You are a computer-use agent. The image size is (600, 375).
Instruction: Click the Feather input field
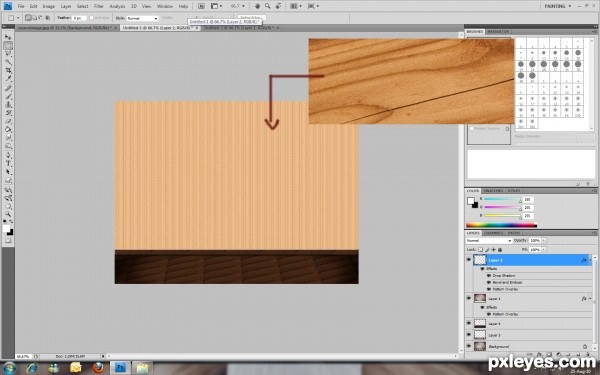pyautogui.click(x=79, y=18)
